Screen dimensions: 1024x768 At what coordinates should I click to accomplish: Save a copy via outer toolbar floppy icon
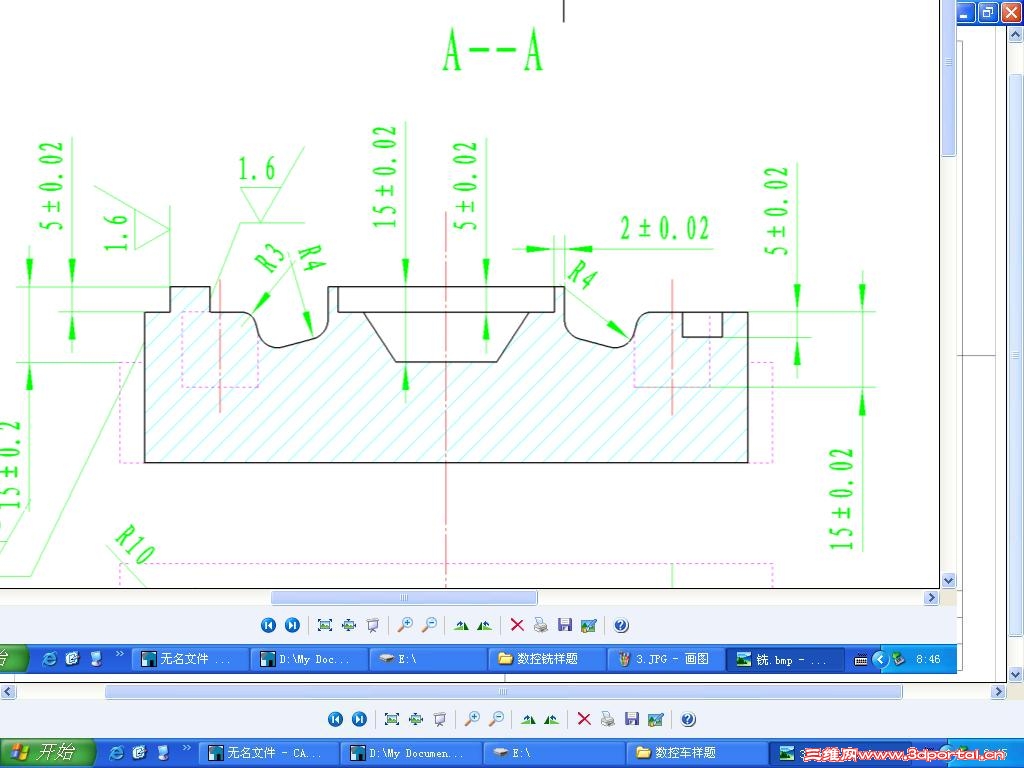(x=632, y=719)
